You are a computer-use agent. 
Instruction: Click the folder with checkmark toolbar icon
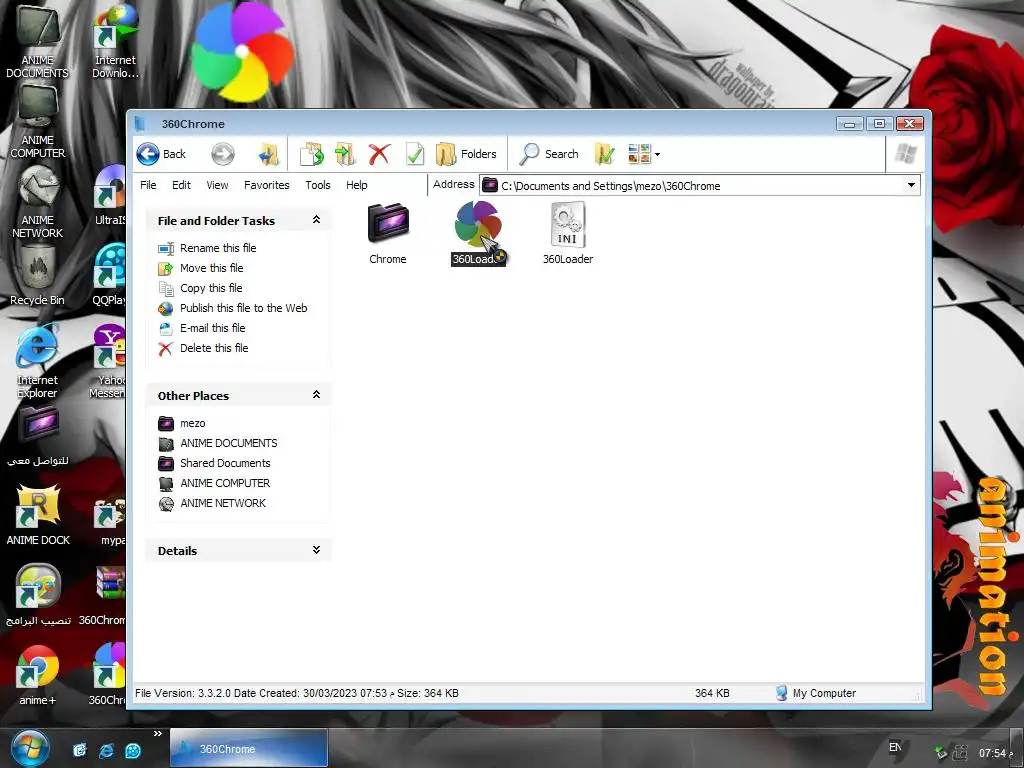[x=605, y=154]
